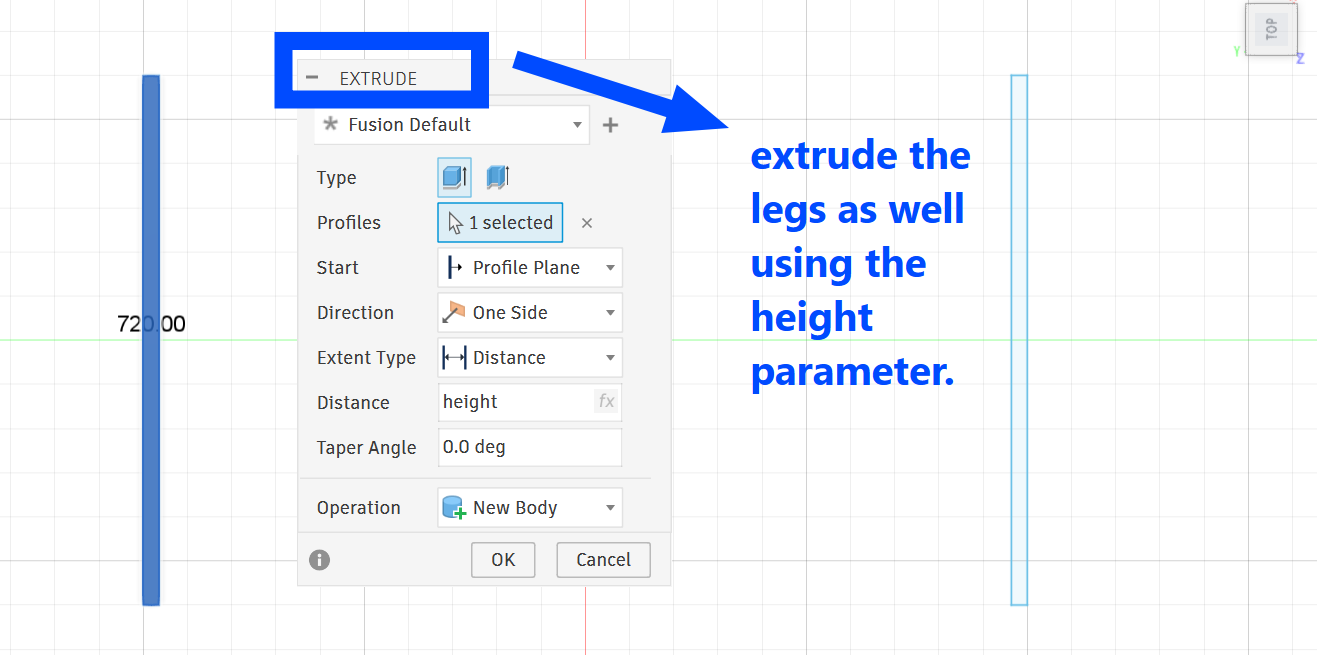Click the Taper Angle input field
Viewport: 1317px width, 655px height.
[530, 447]
